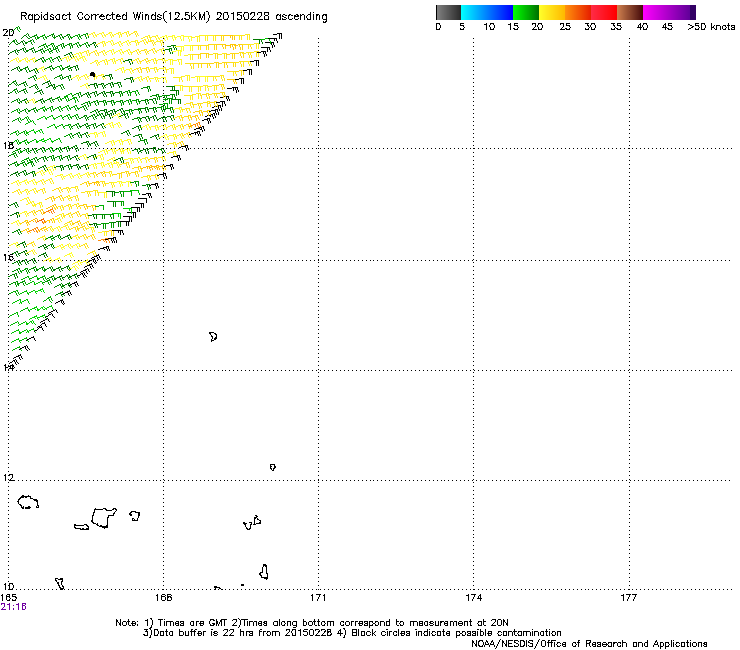The height and width of the screenshot is (650, 740).
Task: Click the small island outline near 14.5N
Action: (x=213, y=337)
